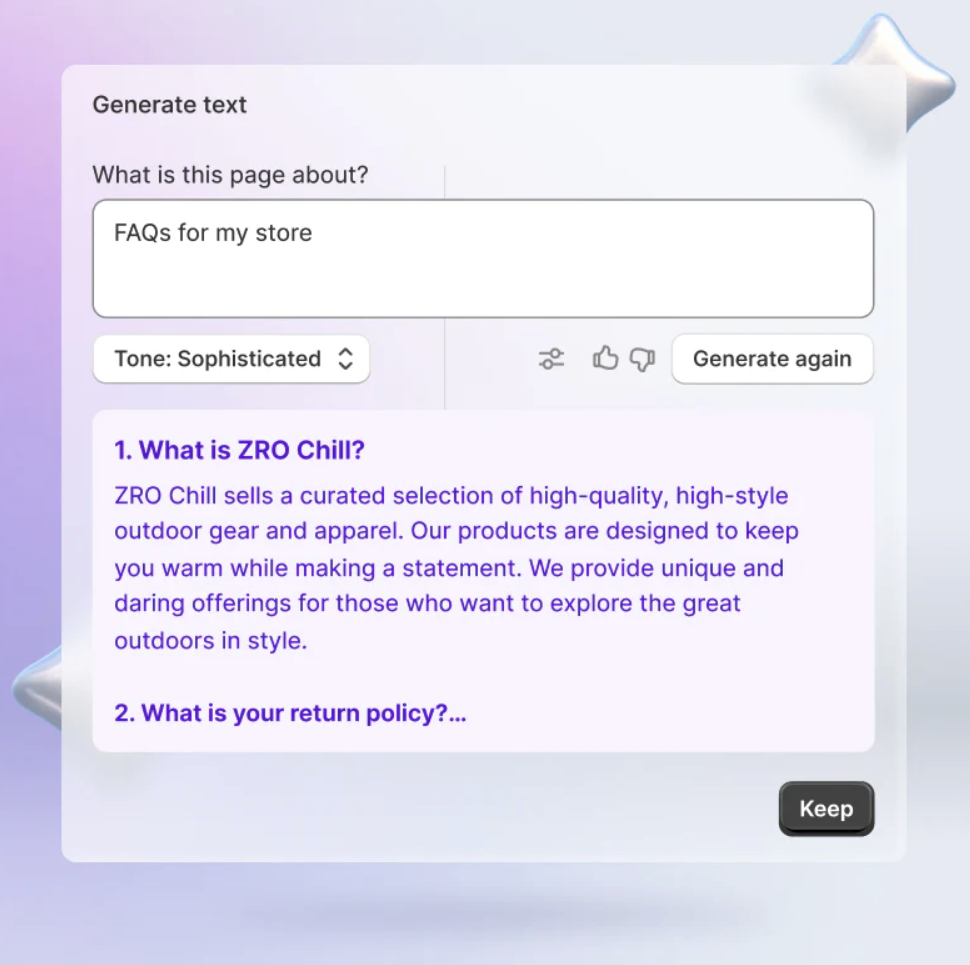Screen dimensions: 970x965
Task: Open the text generation settings sliders icon
Action: [x=551, y=359]
